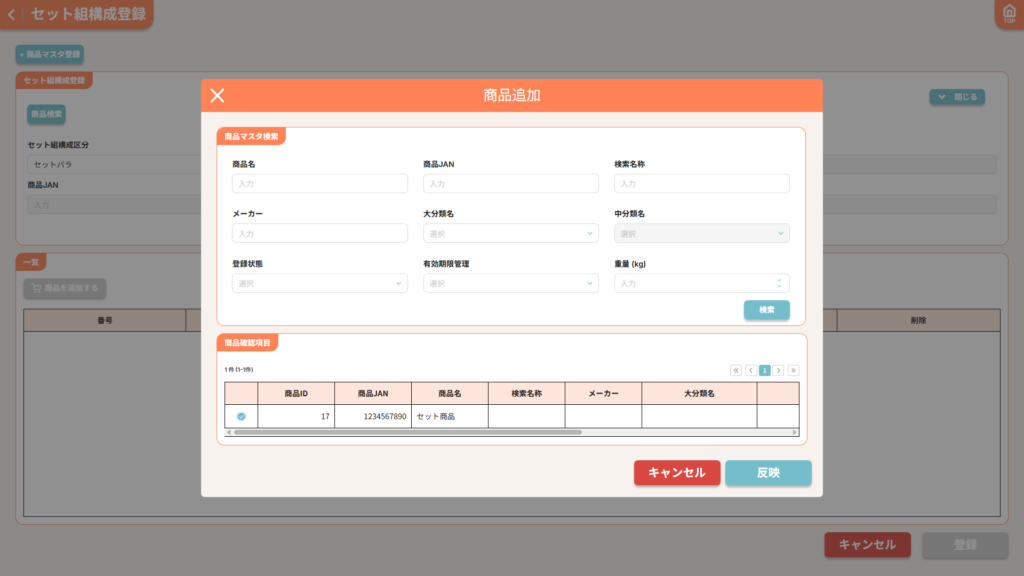Go to first page of results

(x=736, y=370)
